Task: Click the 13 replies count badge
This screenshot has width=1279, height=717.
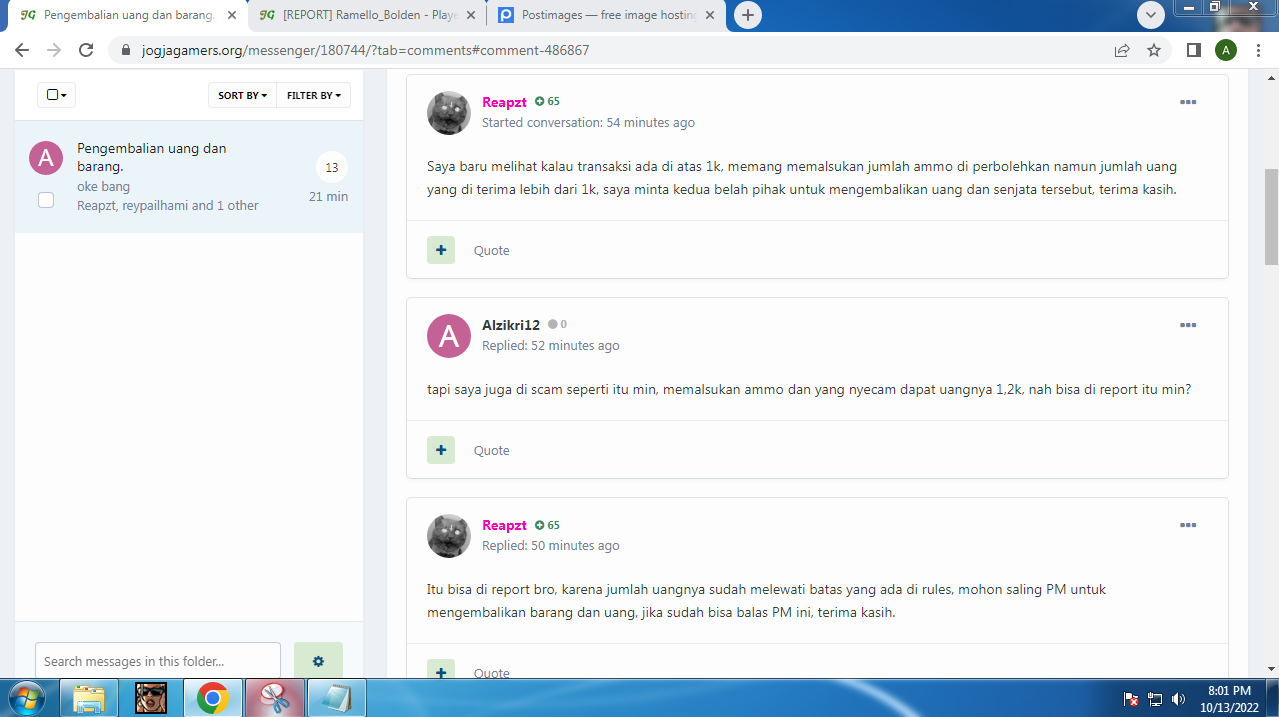Action: [332, 167]
